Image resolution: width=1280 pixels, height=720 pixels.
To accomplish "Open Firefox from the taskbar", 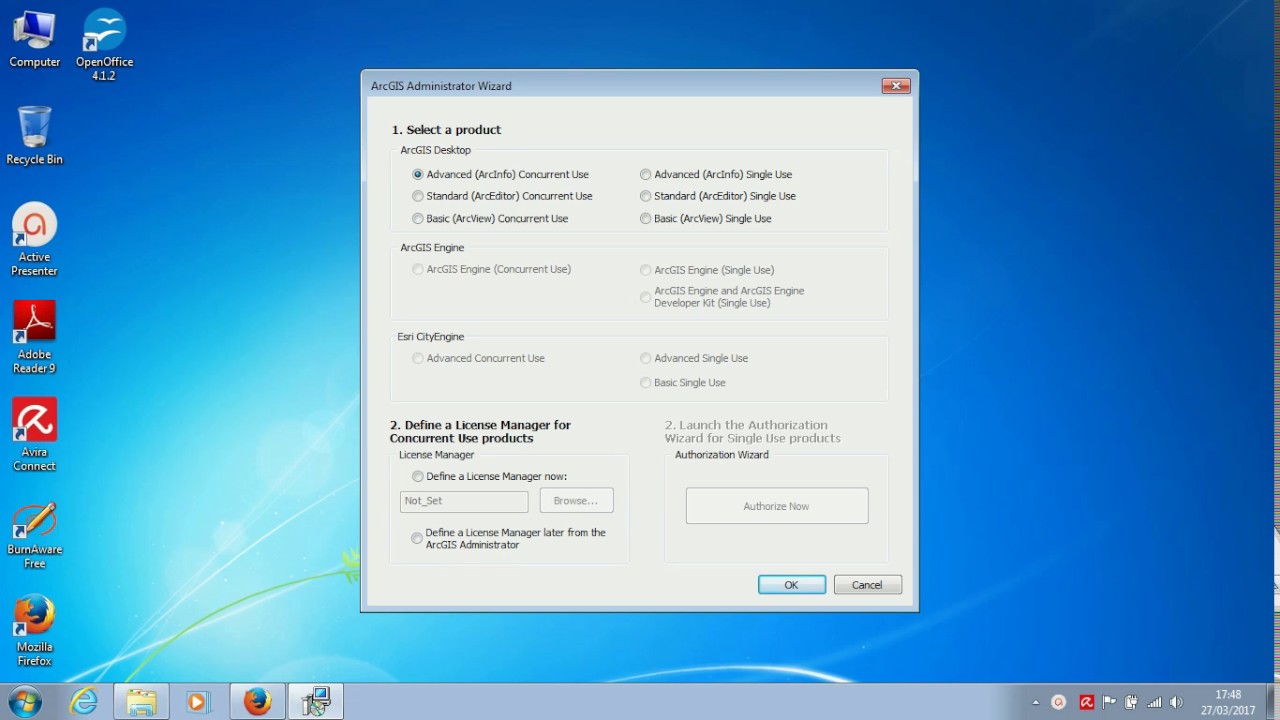I will click(x=257, y=702).
